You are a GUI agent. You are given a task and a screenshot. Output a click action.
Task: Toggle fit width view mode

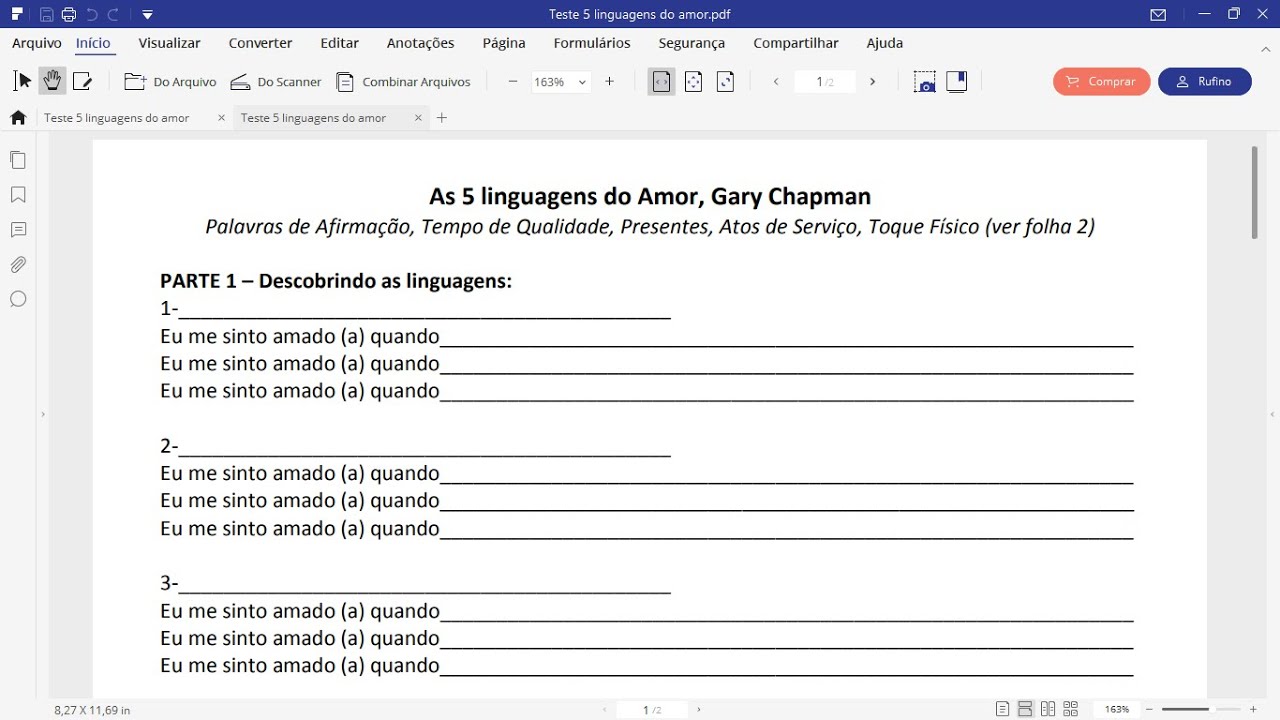661,82
